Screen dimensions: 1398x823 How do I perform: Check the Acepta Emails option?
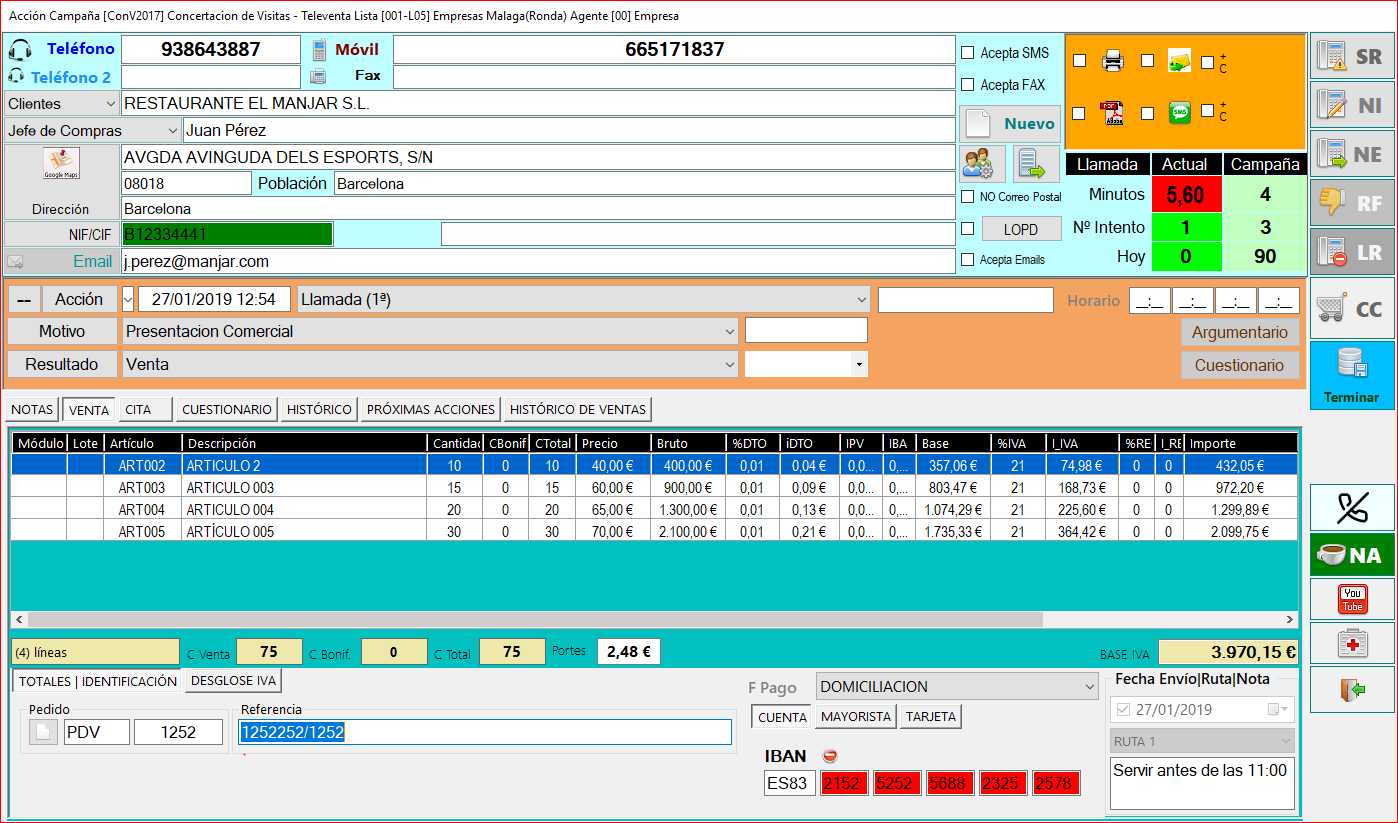(x=967, y=260)
